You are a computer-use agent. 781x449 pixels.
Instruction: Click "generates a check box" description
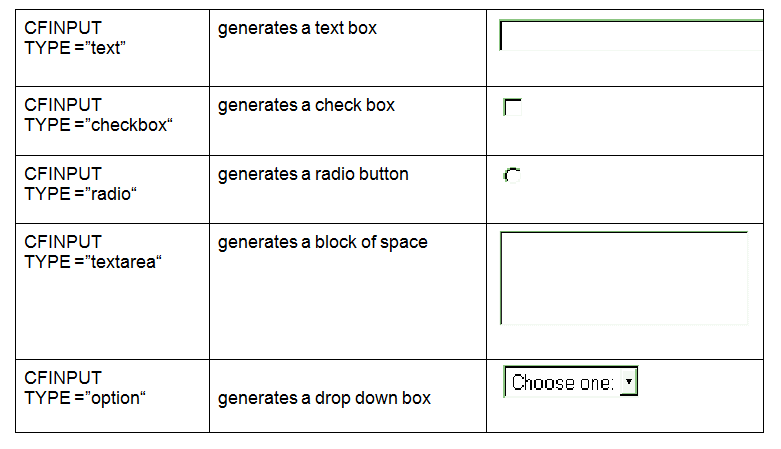tap(306, 105)
